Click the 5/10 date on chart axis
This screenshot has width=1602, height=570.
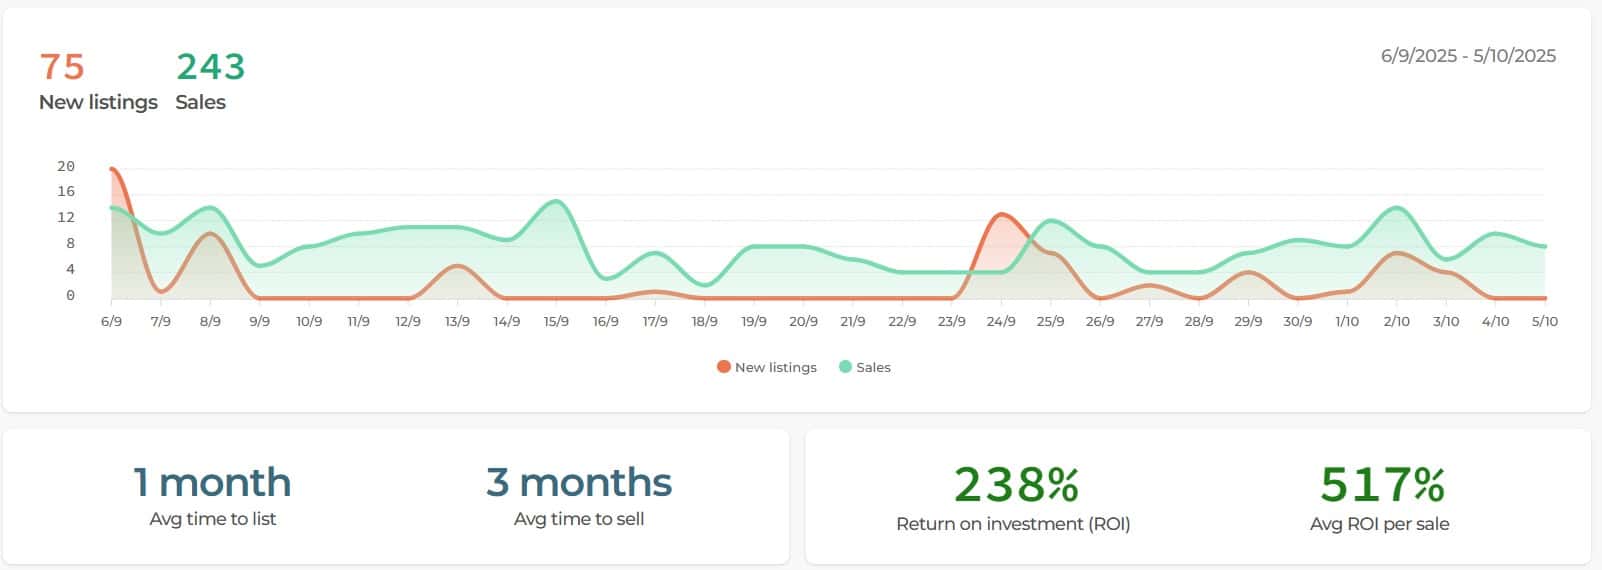1544,321
